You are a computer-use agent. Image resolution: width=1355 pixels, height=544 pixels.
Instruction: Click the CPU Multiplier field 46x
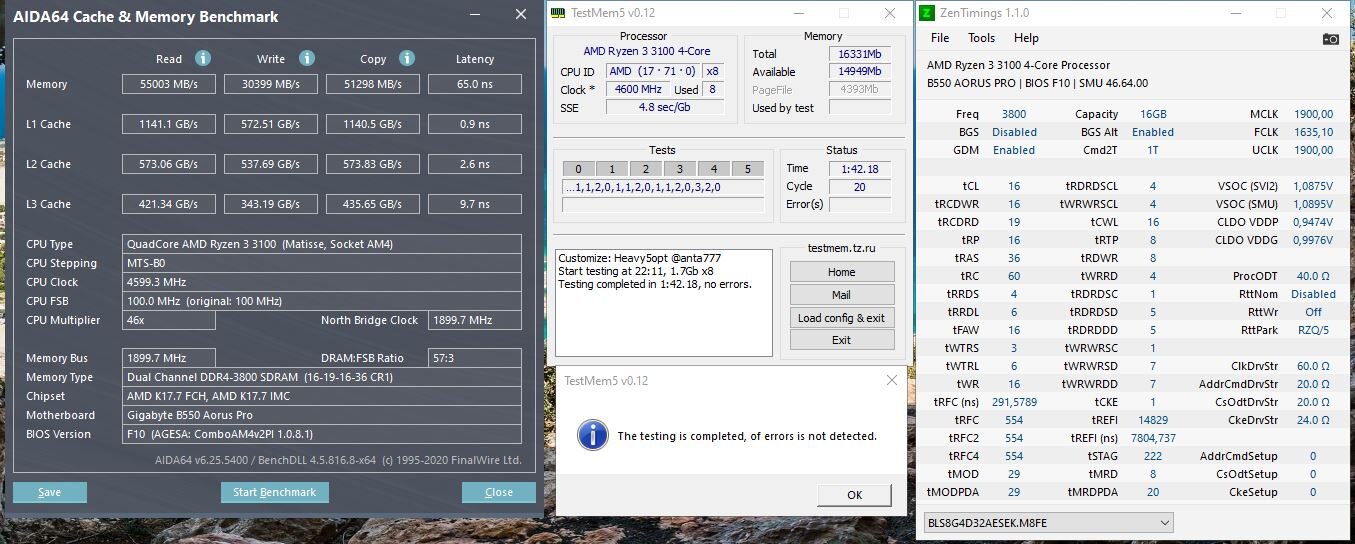(169, 320)
